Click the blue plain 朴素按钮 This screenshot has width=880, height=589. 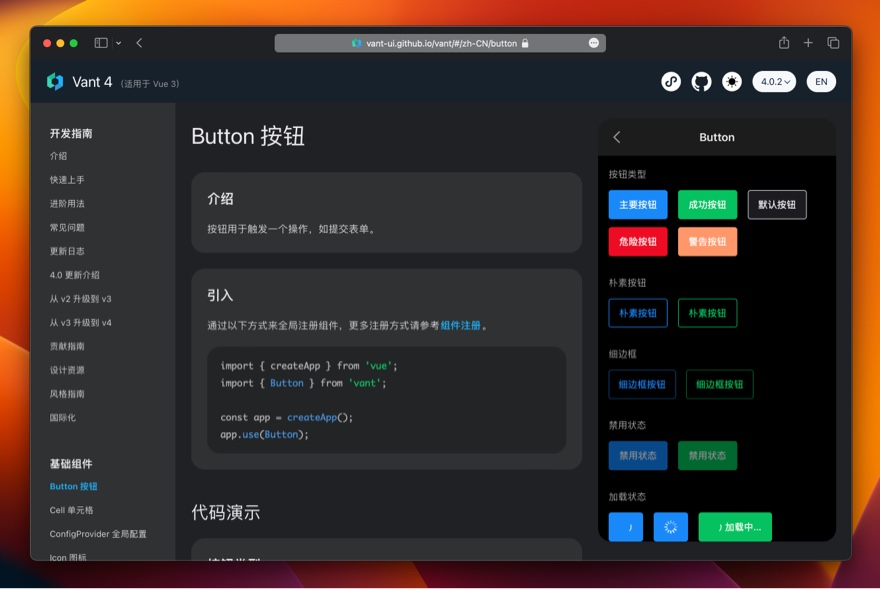pos(638,313)
